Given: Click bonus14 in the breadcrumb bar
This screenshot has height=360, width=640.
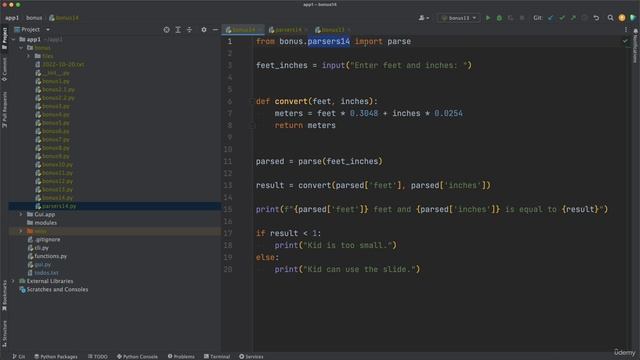Looking at the screenshot, I should point(64,18).
